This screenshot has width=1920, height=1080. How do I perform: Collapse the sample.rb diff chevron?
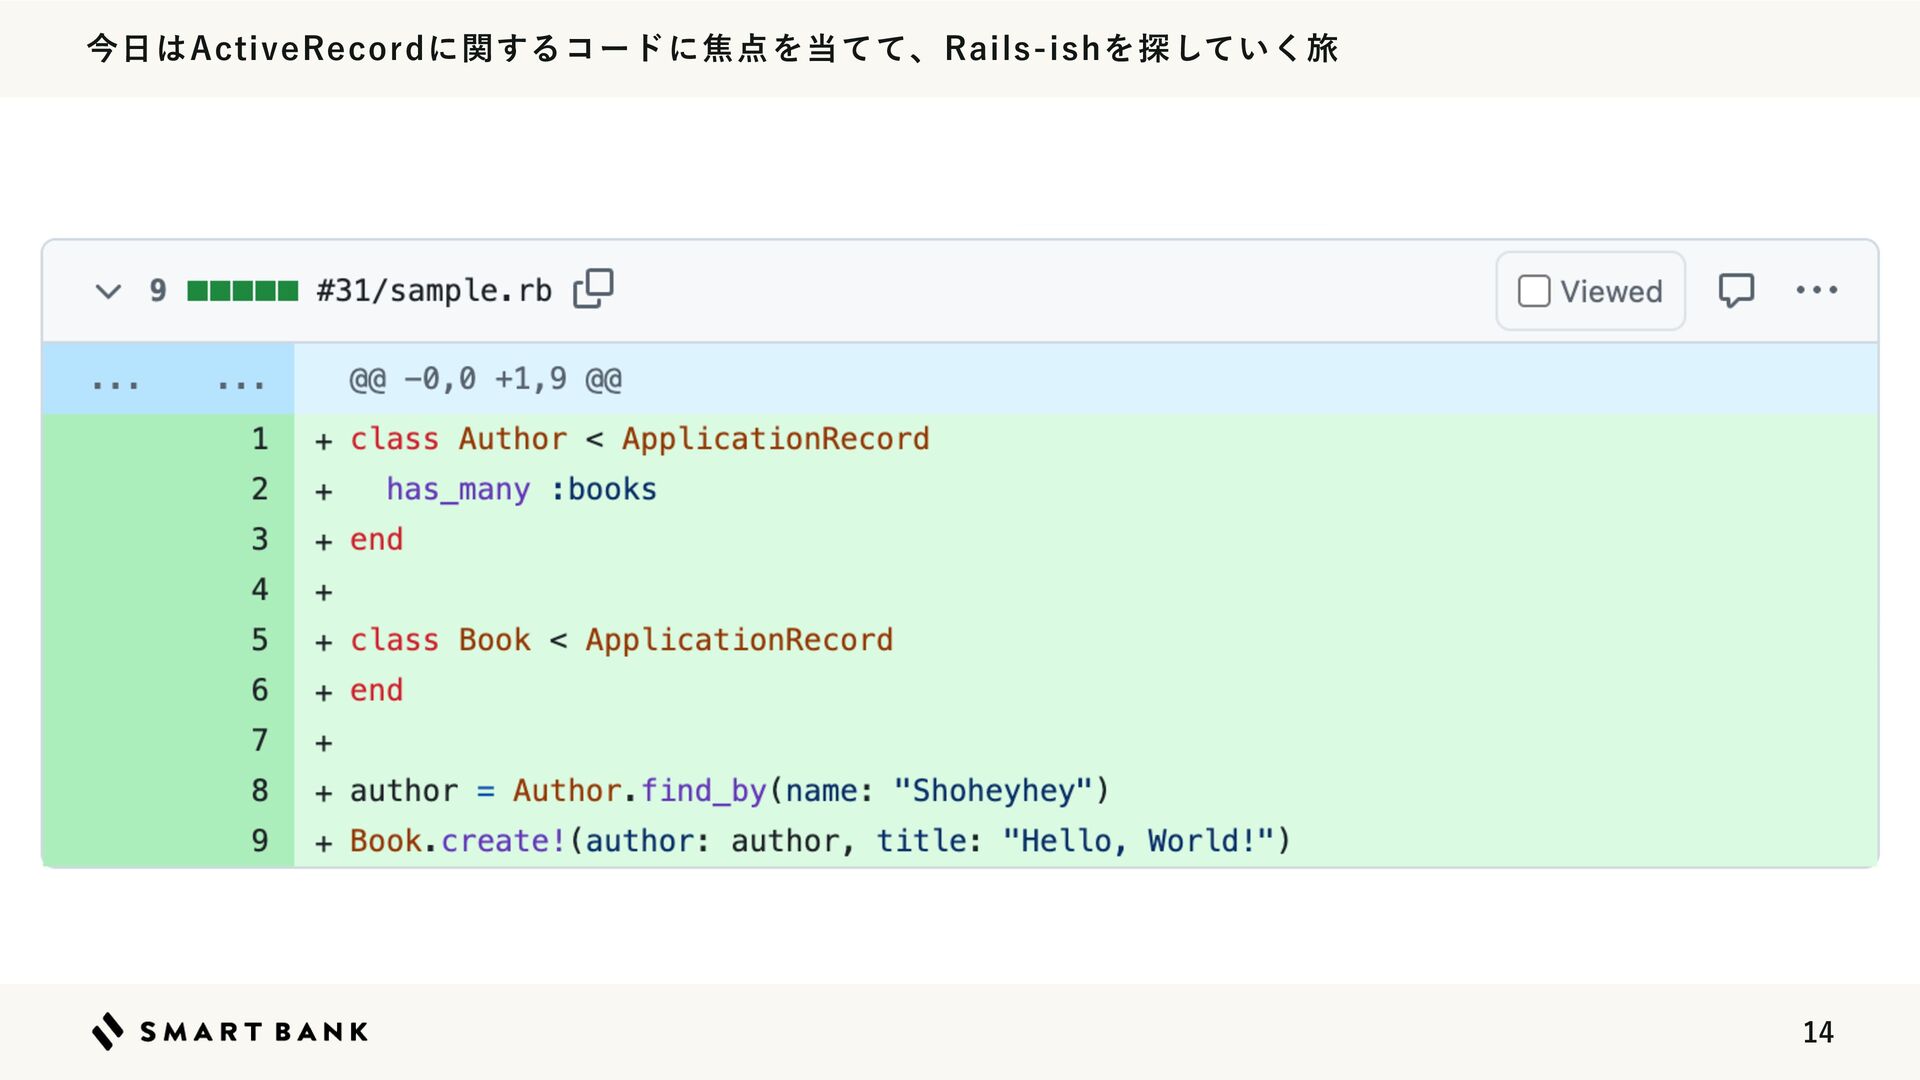coord(108,291)
